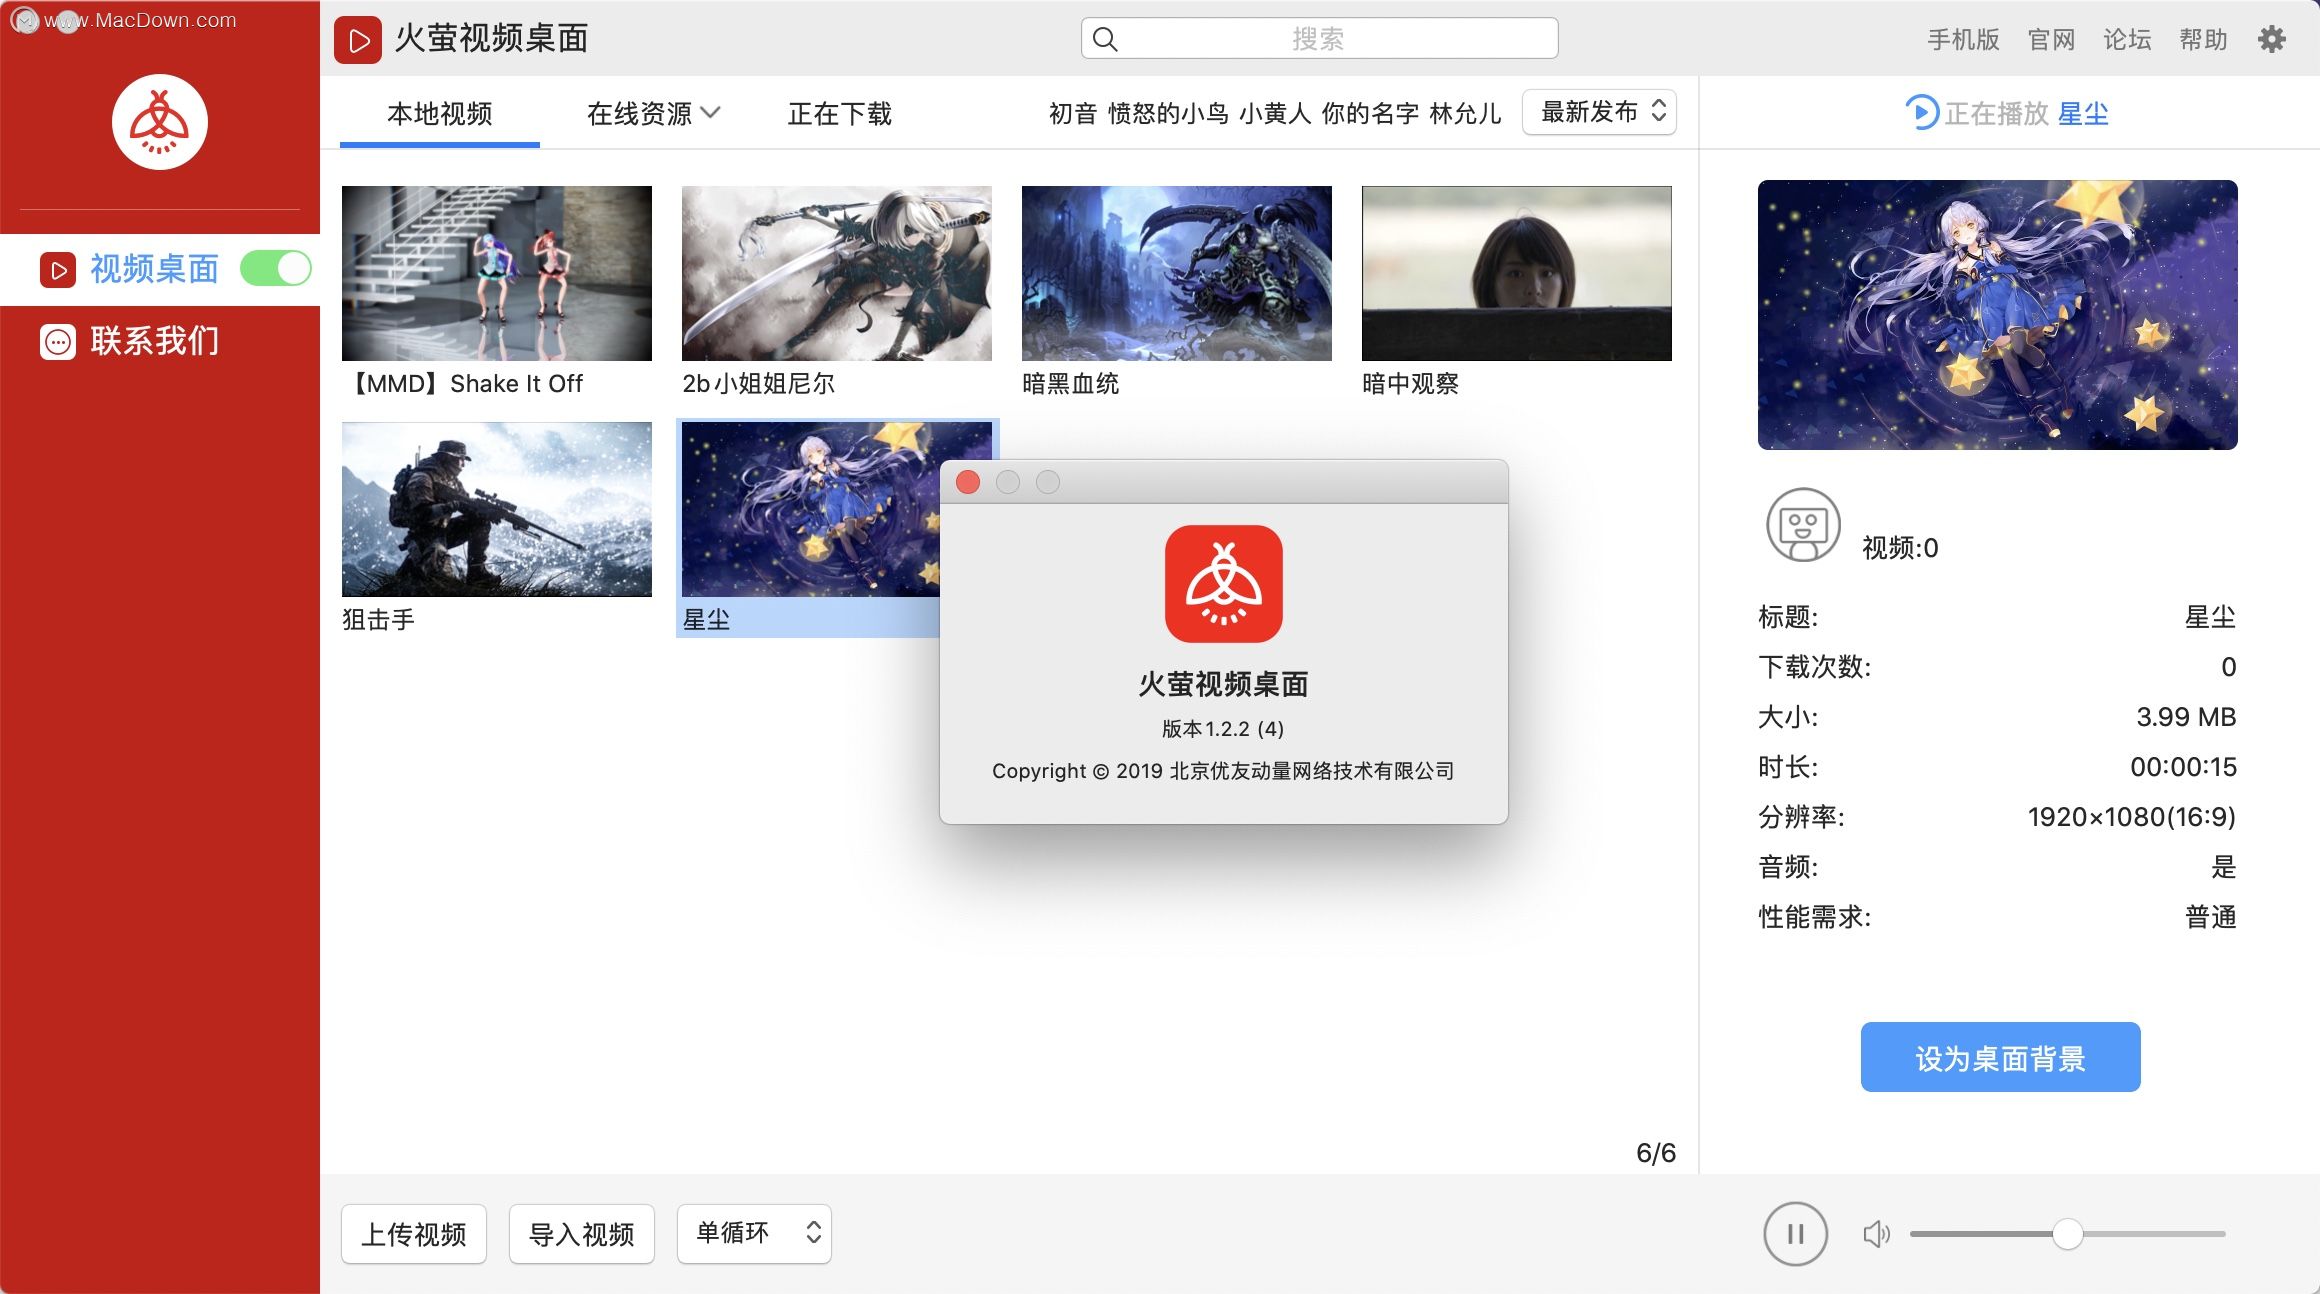Click the 初音 search tag
Screen dimensions: 2320x1294
(1073, 113)
